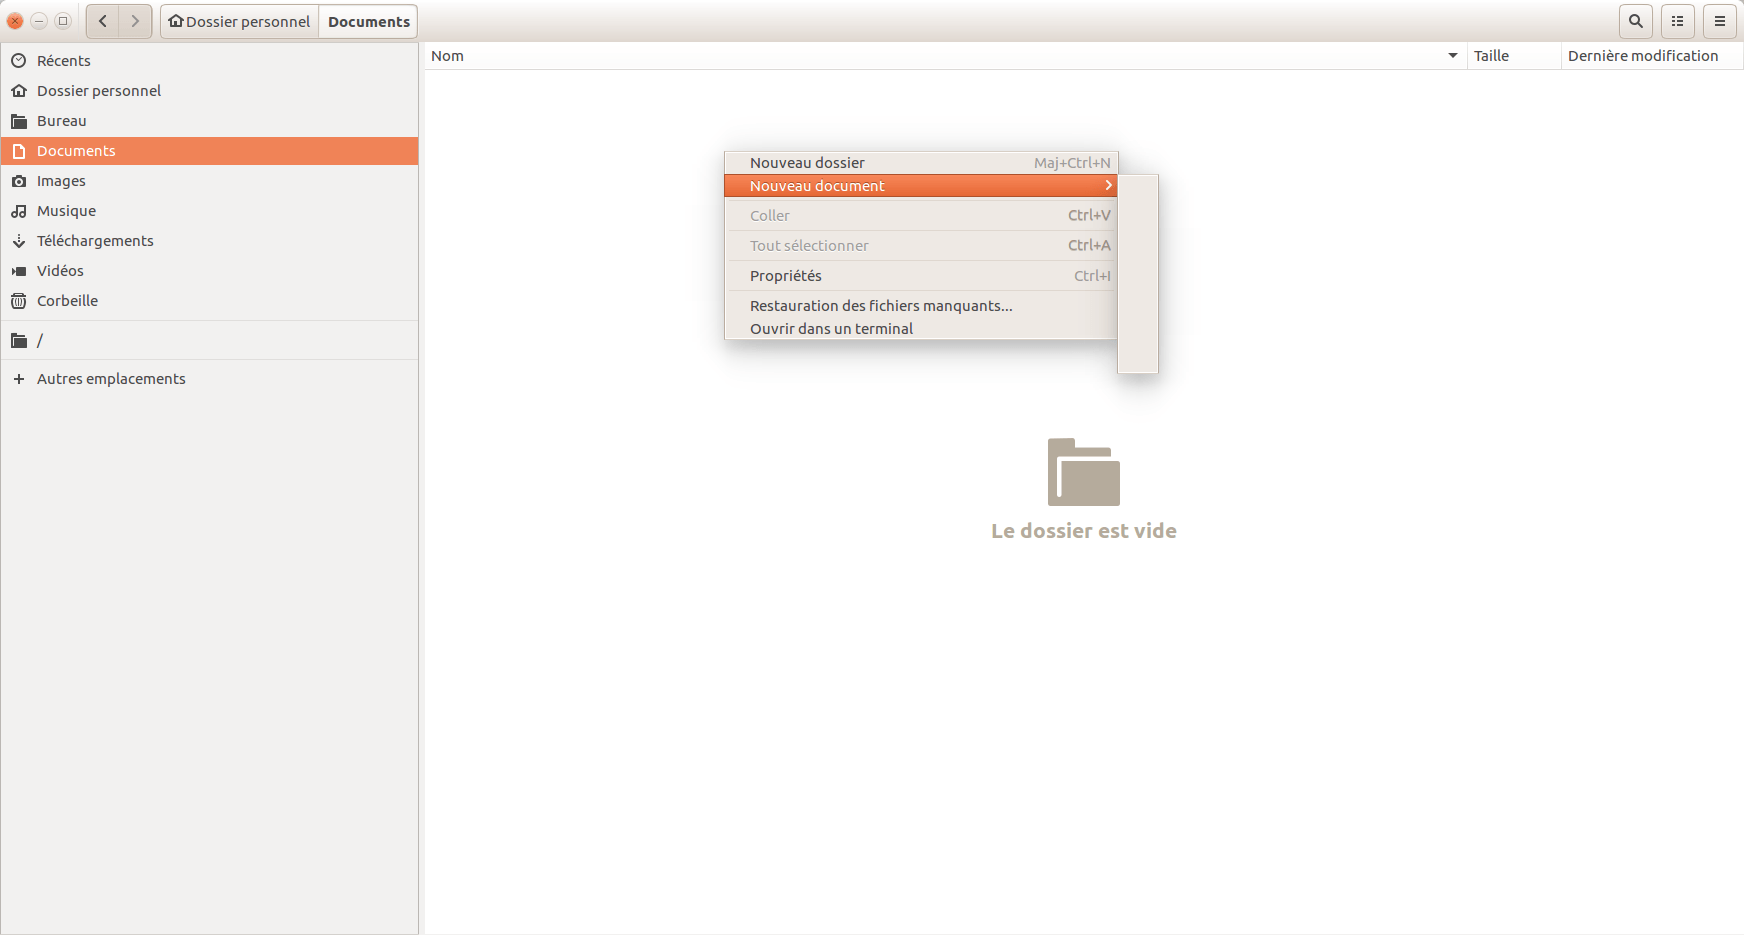Click the video icon beside Vidéos
The height and width of the screenshot is (935, 1744).
19,271
